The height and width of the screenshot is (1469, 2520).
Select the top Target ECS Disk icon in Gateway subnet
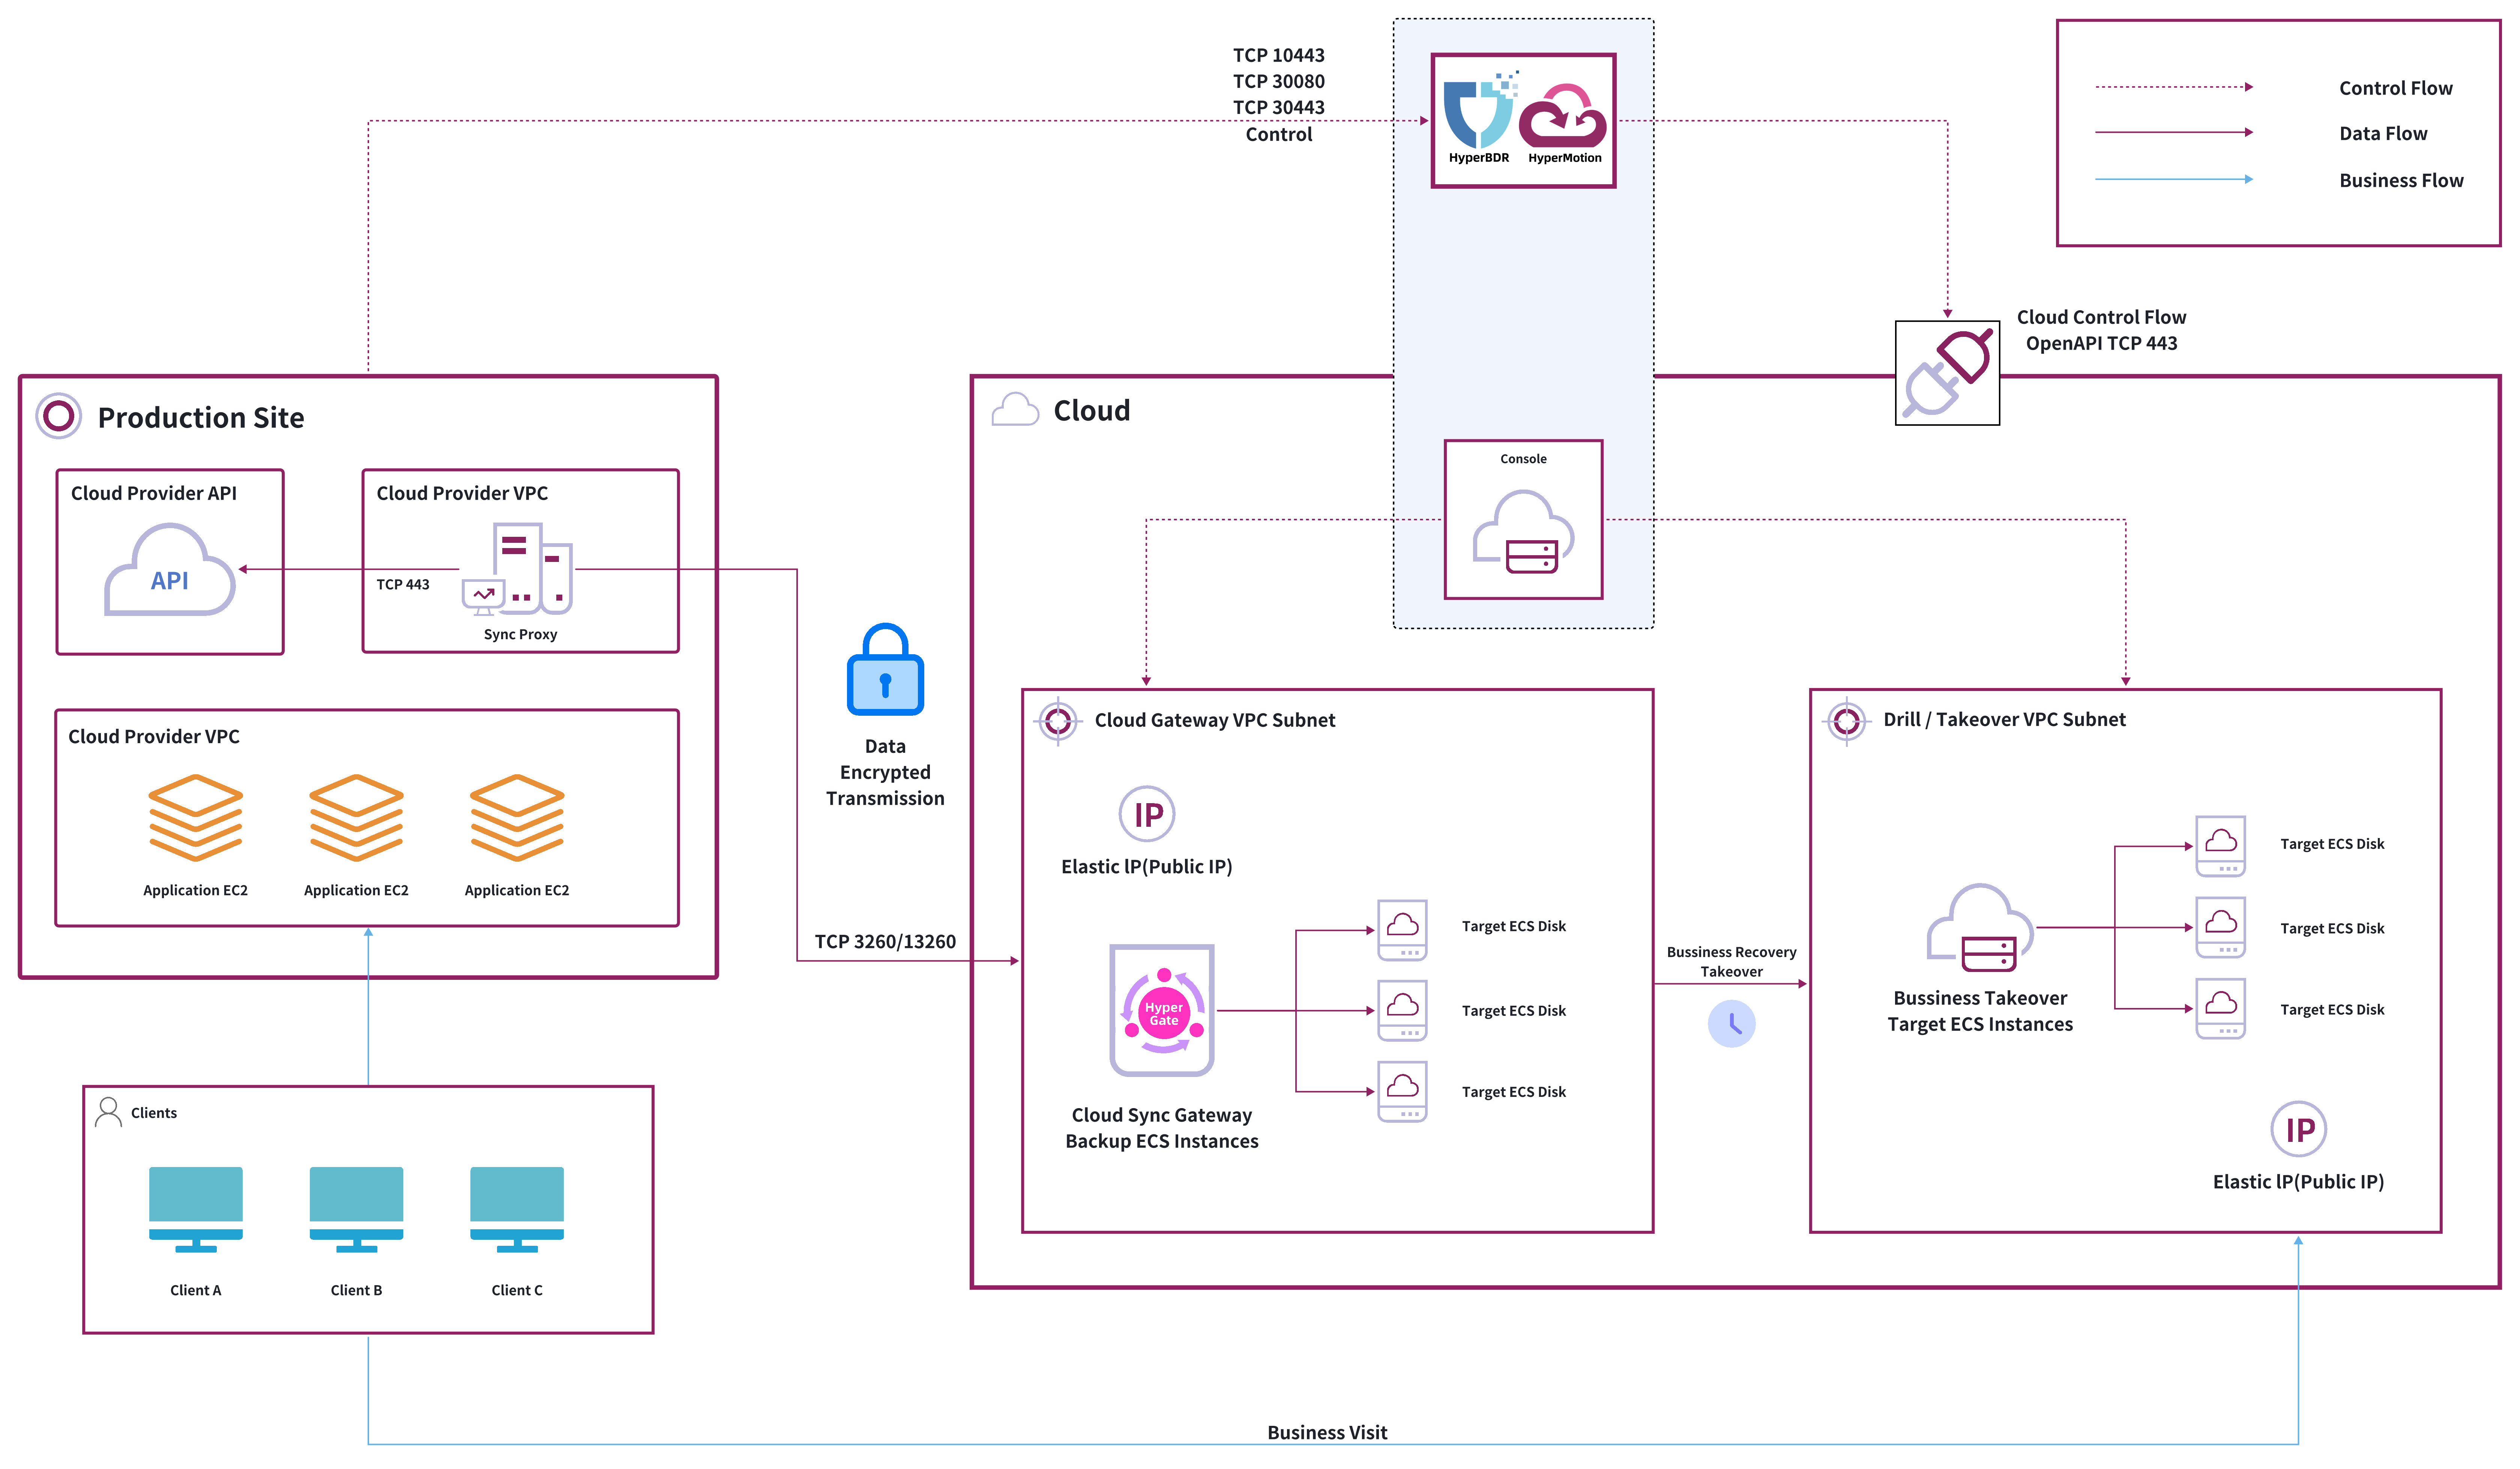pos(1402,930)
